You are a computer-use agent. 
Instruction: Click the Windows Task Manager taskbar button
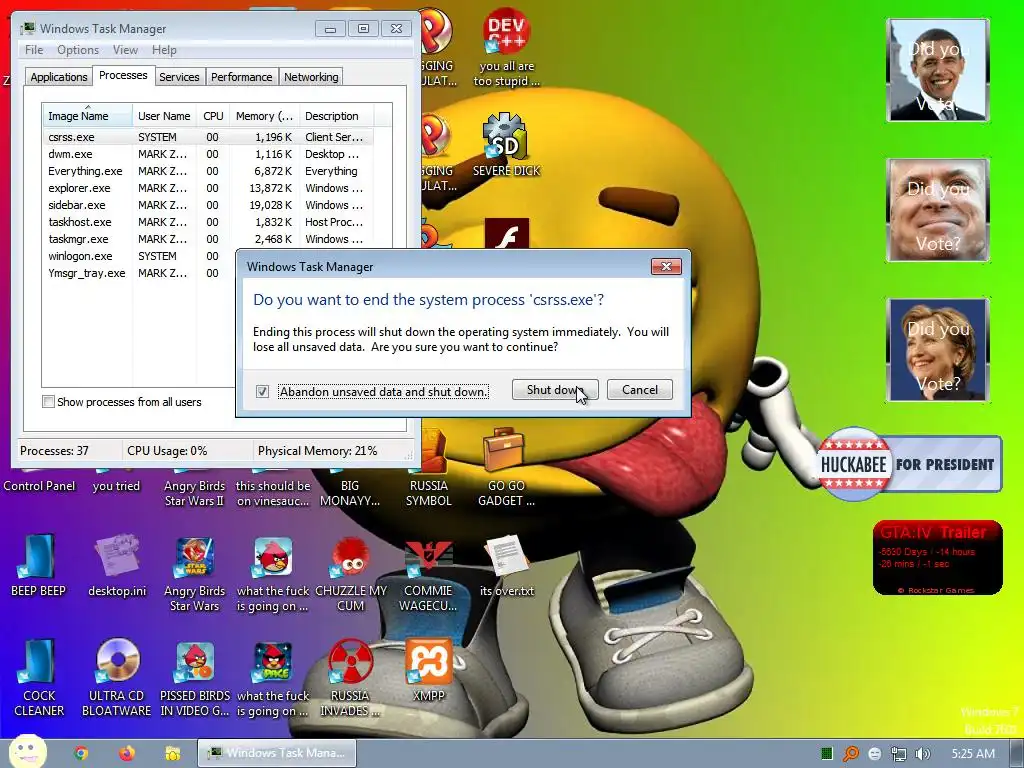277,753
